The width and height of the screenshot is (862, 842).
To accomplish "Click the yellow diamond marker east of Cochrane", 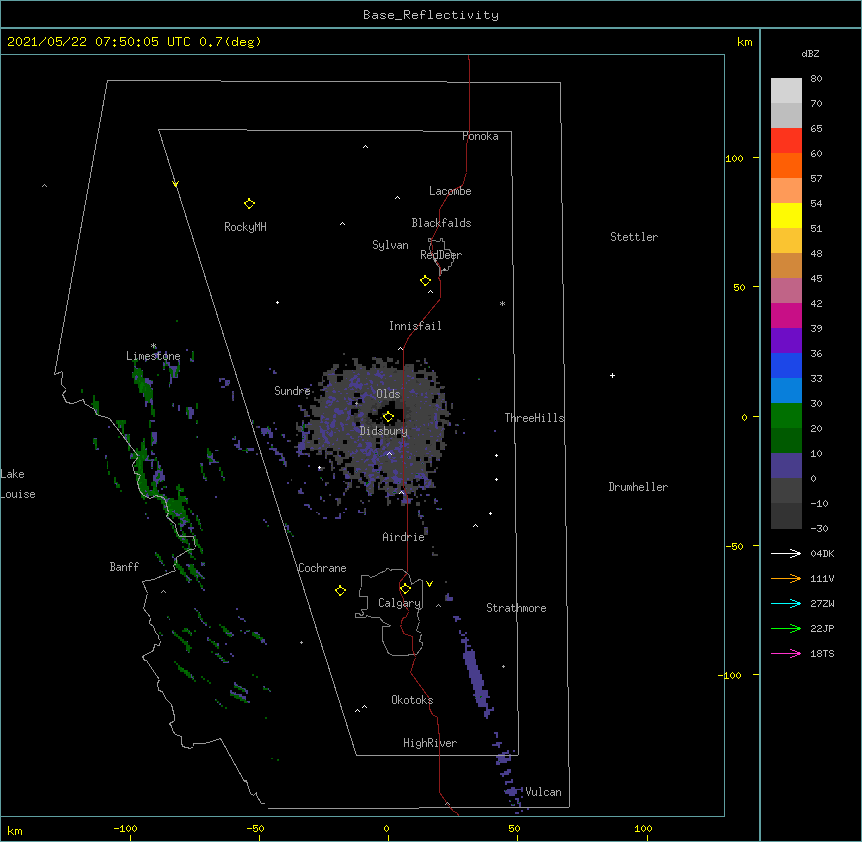I will [340, 590].
